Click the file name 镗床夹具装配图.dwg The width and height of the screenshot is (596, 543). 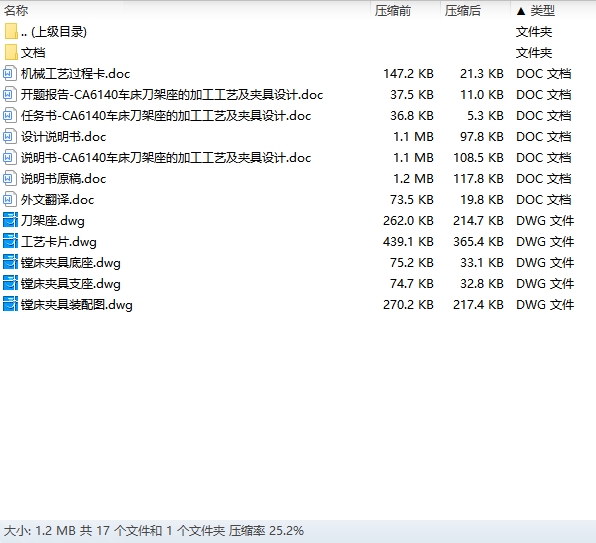coord(77,305)
